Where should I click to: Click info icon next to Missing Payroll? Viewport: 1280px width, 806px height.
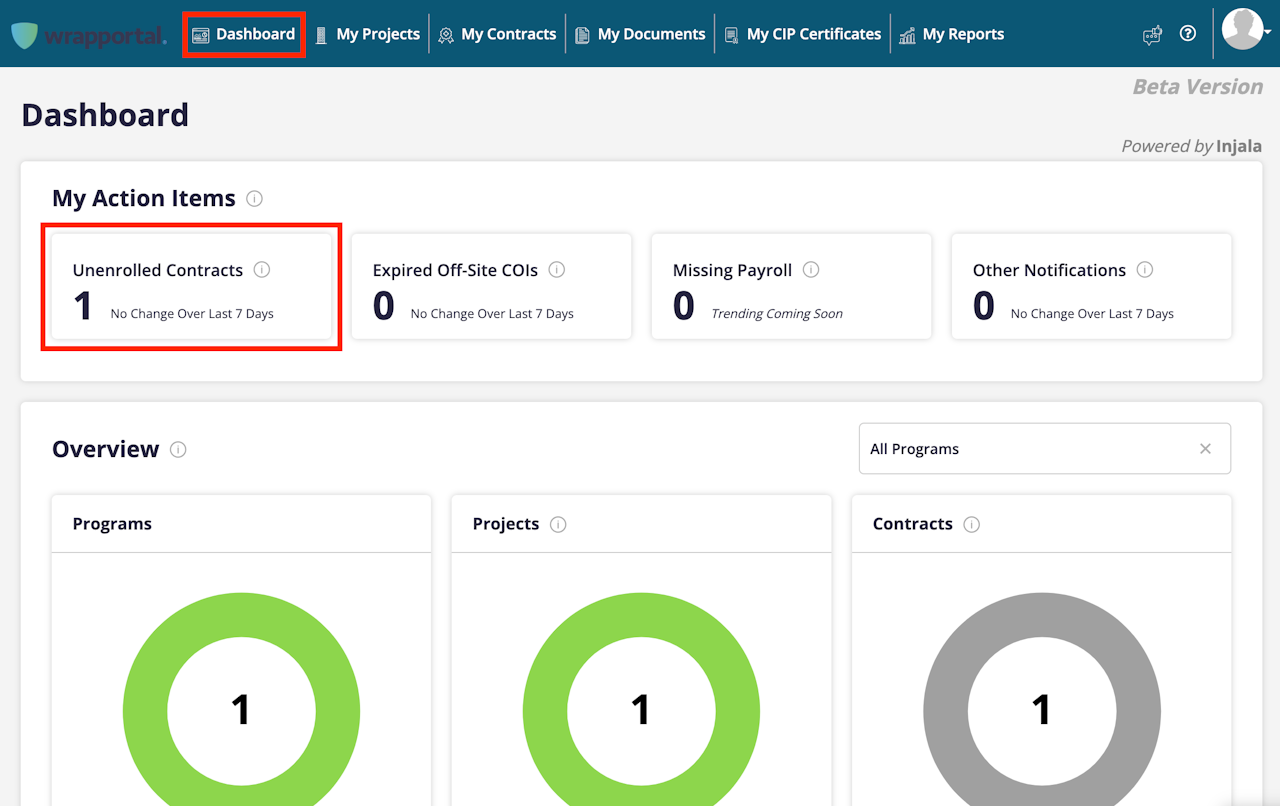pyautogui.click(x=811, y=270)
